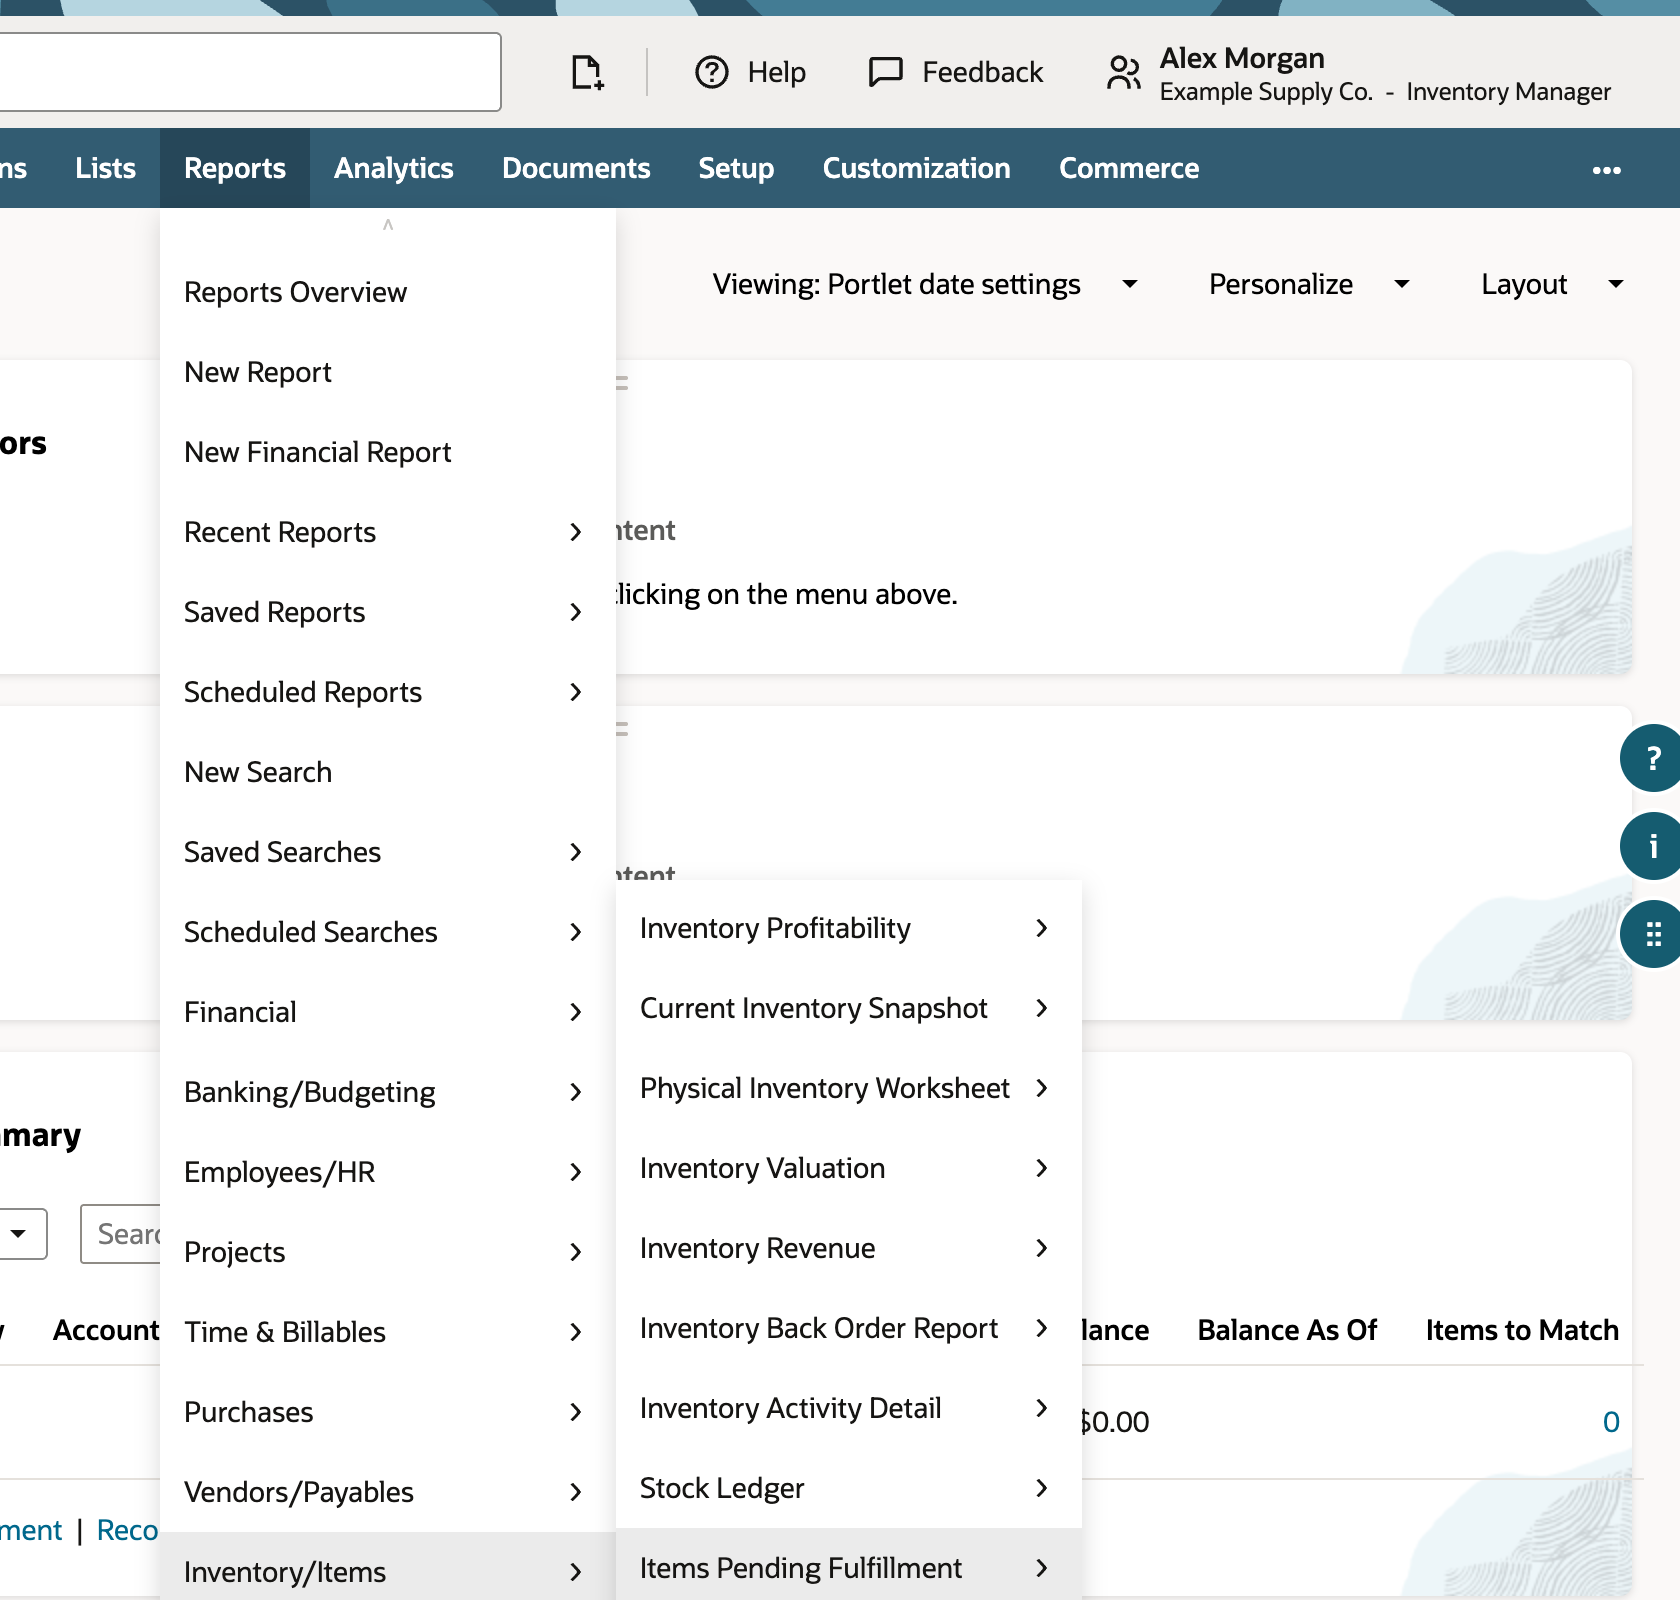
Task: Expand the Financial reports submenu
Action: click(388, 1012)
